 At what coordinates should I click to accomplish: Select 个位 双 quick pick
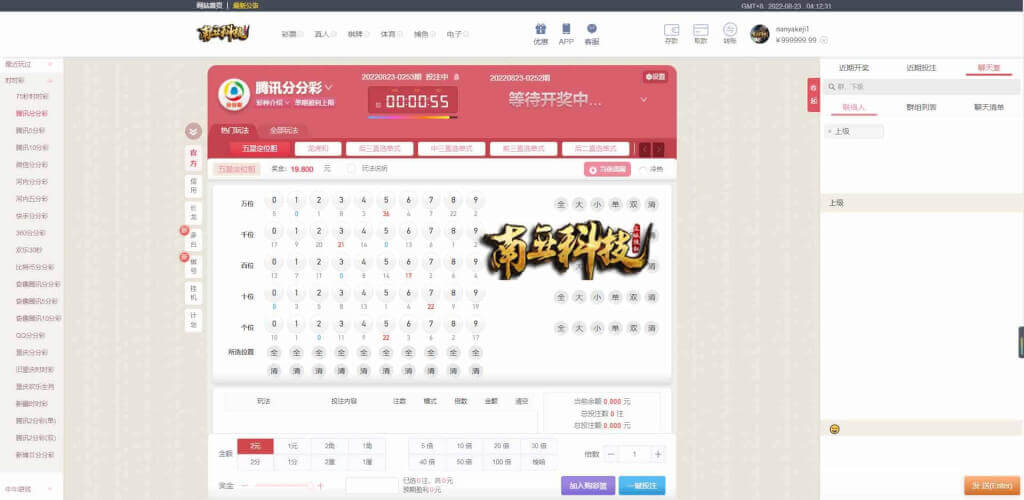[x=633, y=328]
